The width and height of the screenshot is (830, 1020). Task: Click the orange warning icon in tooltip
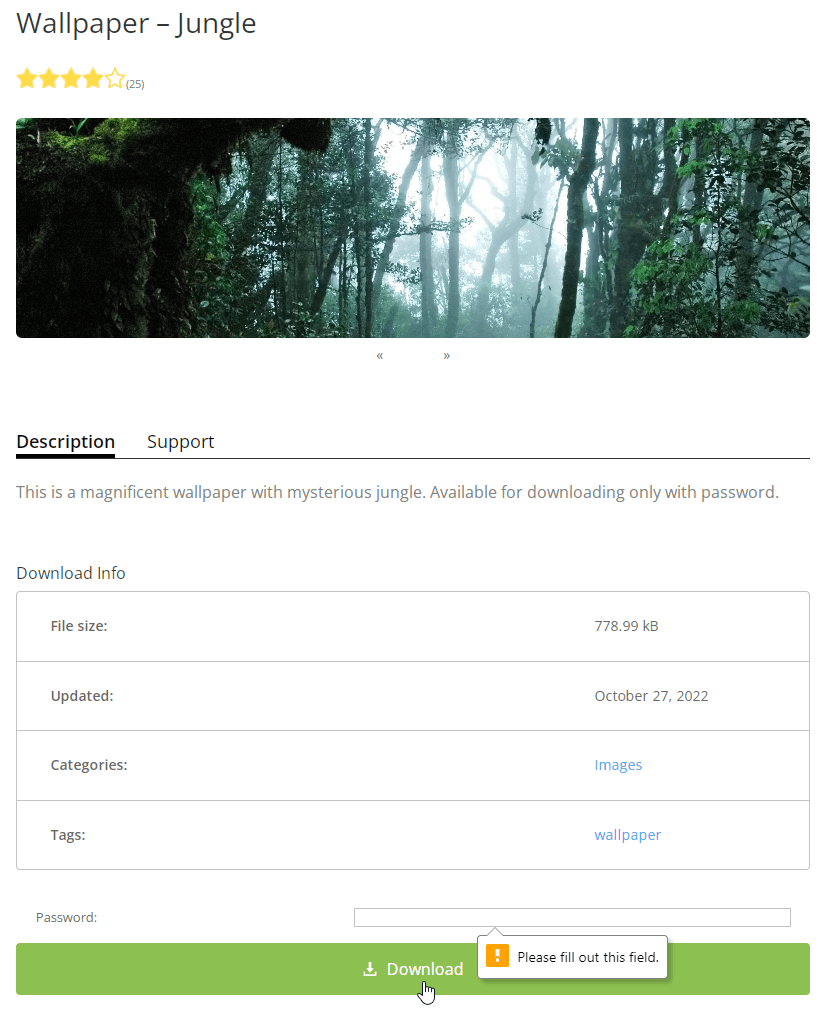497,956
